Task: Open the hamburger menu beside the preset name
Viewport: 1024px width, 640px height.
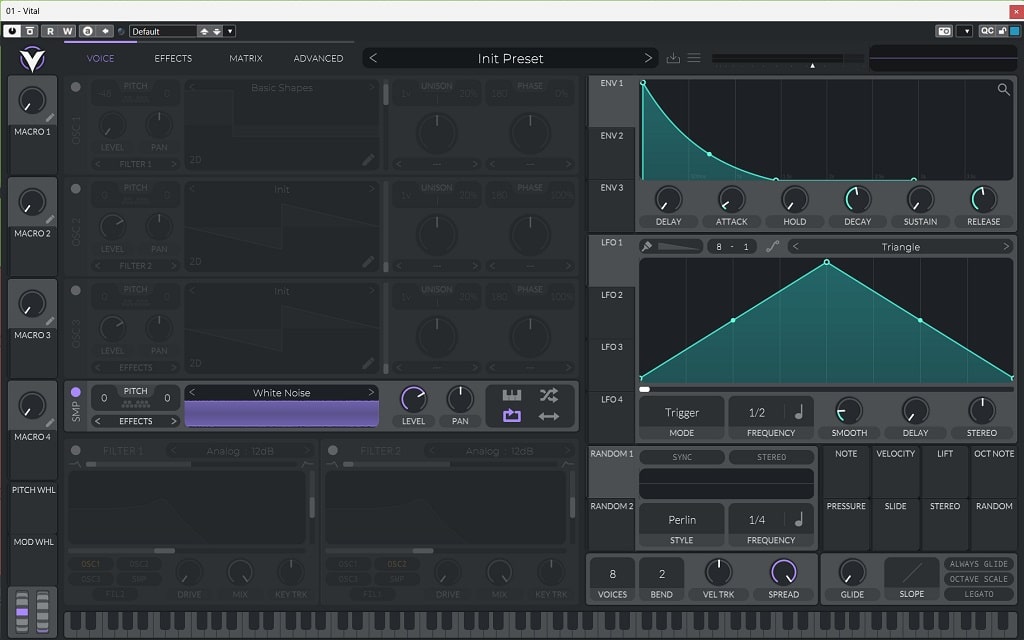Action: [x=694, y=58]
